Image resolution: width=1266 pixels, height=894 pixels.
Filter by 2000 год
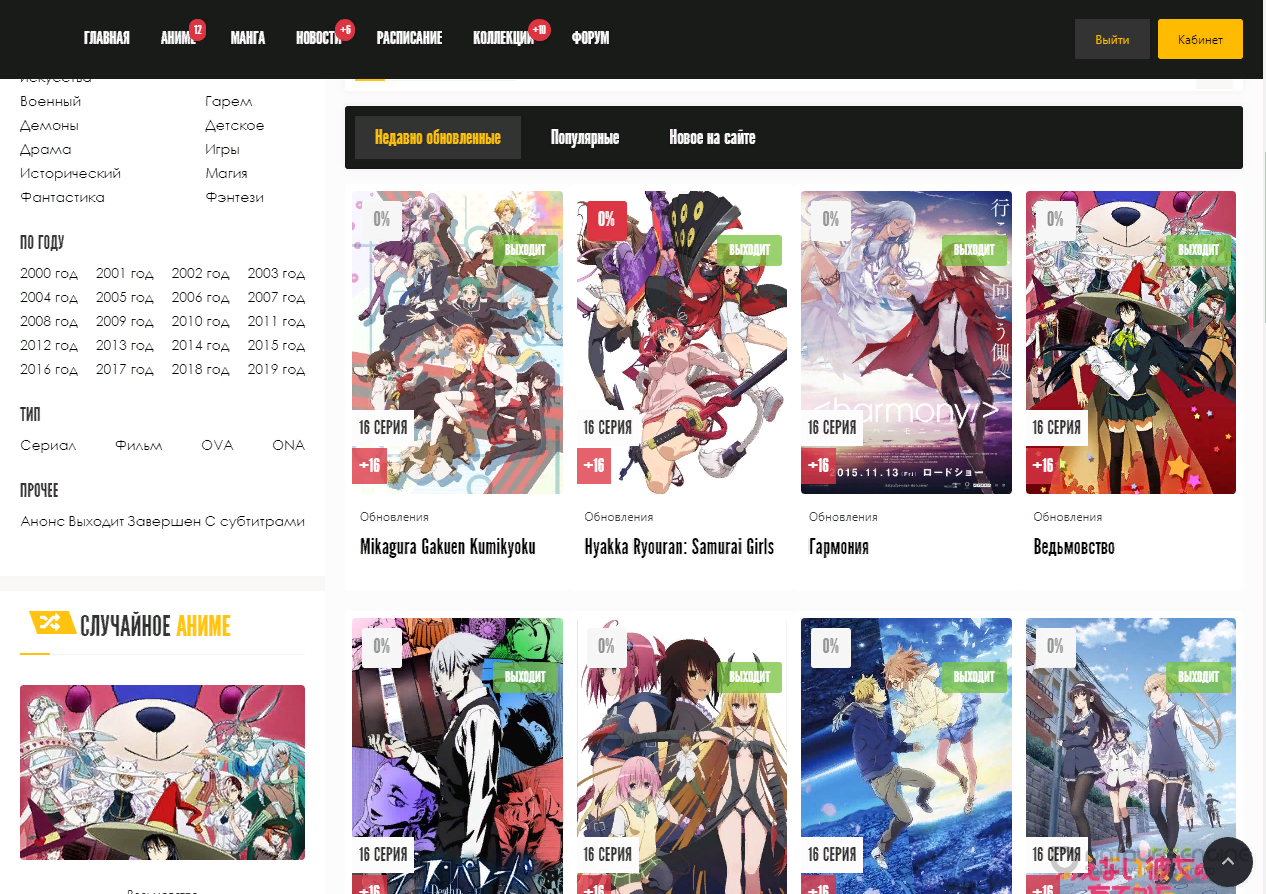coord(49,273)
